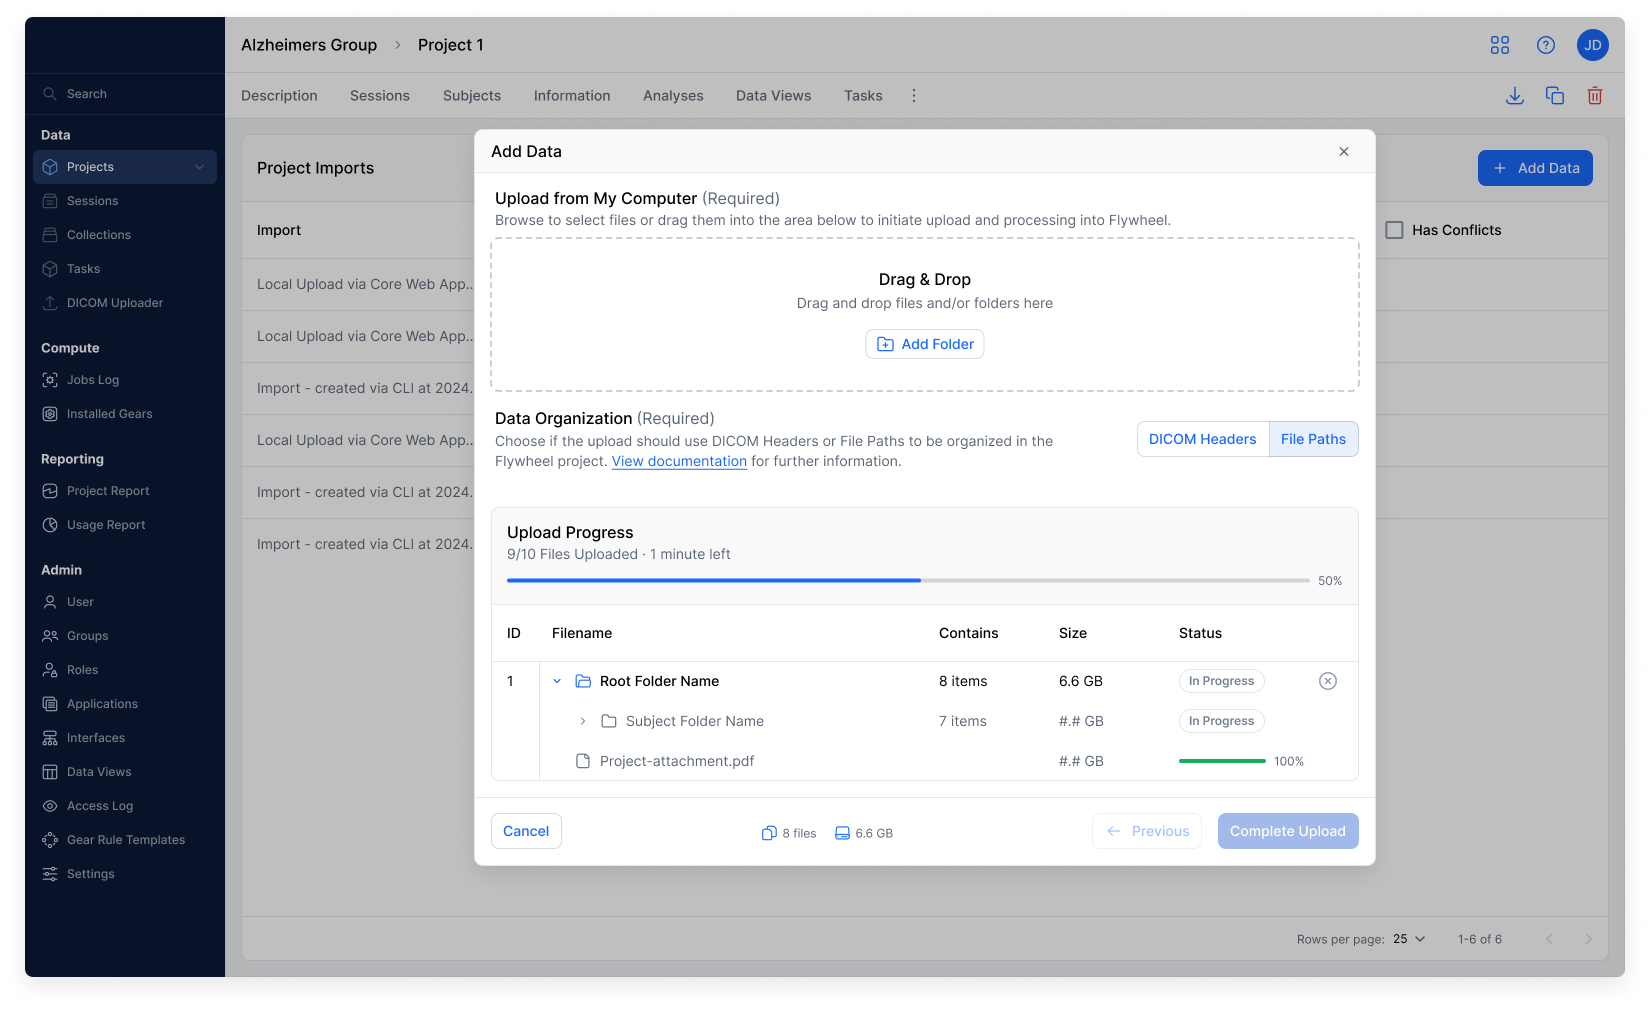This screenshot has height=1010, width=1650.
Task: Click the Project-attachment.pdf 100% progress bar
Action: (x=1222, y=761)
